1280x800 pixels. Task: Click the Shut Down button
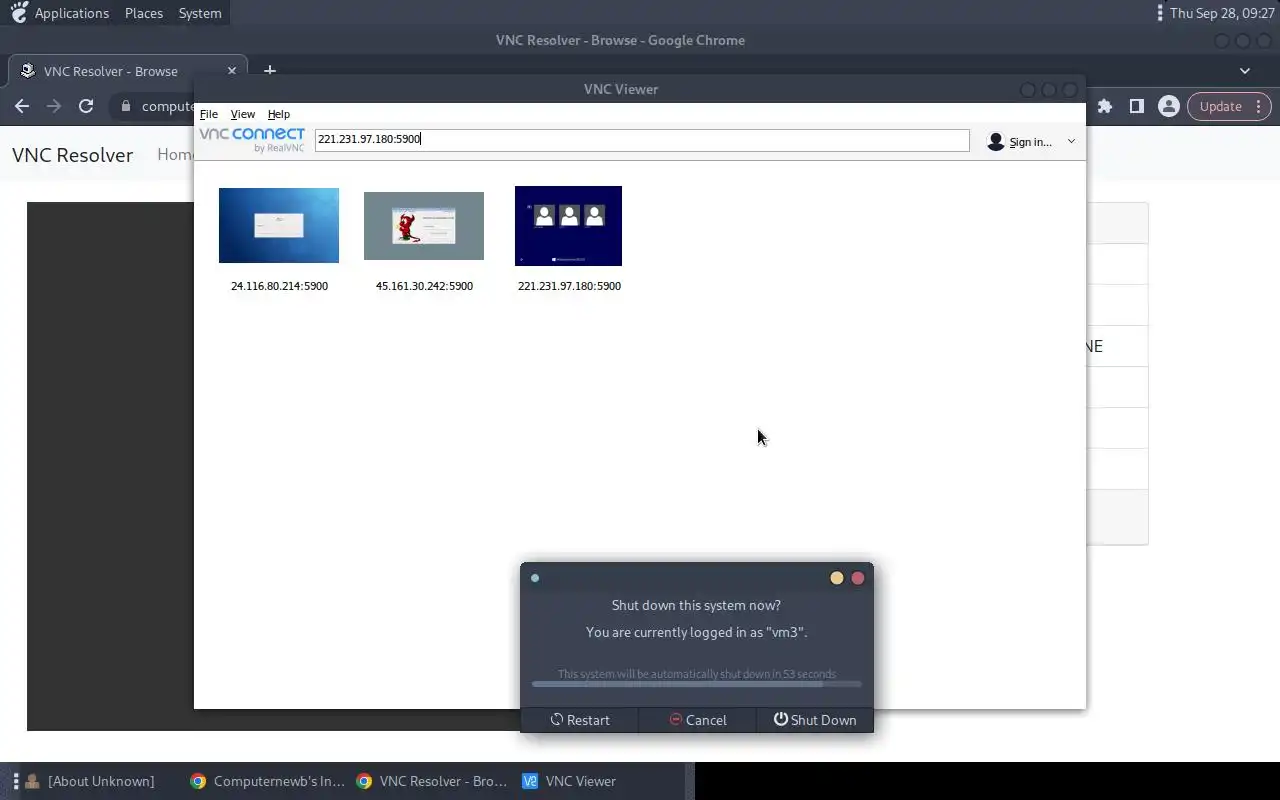[814, 720]
